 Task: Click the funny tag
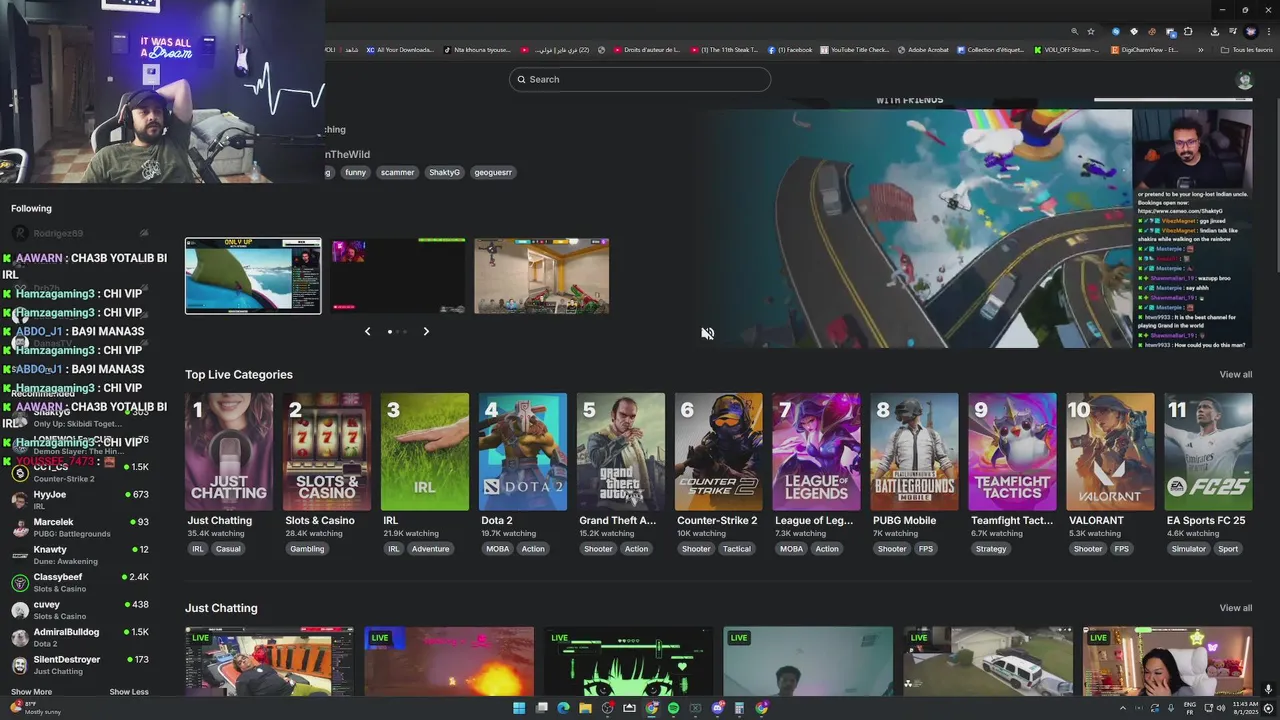[x=355, y=172]
